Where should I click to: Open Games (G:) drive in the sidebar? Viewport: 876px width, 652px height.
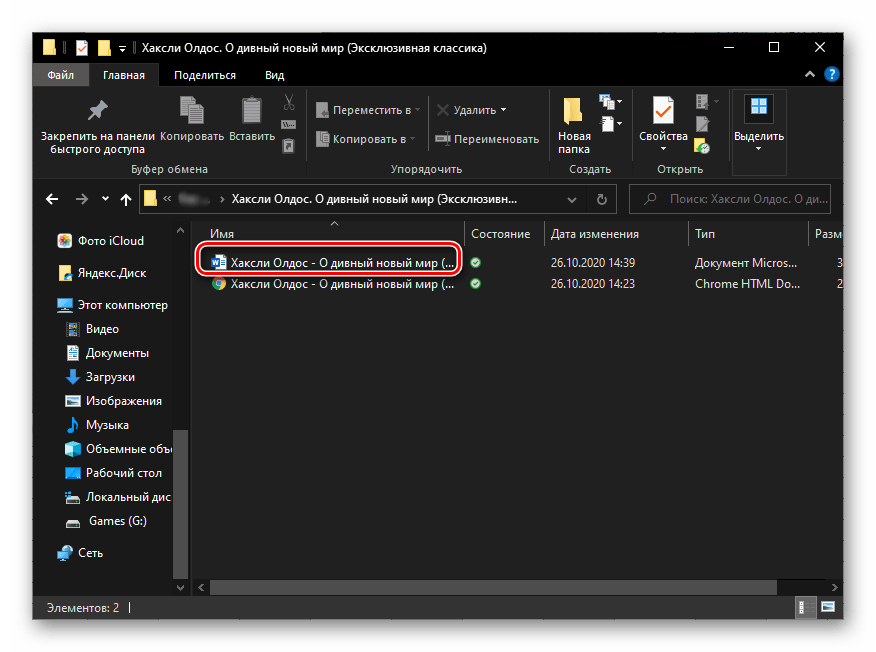click(106, 521)
